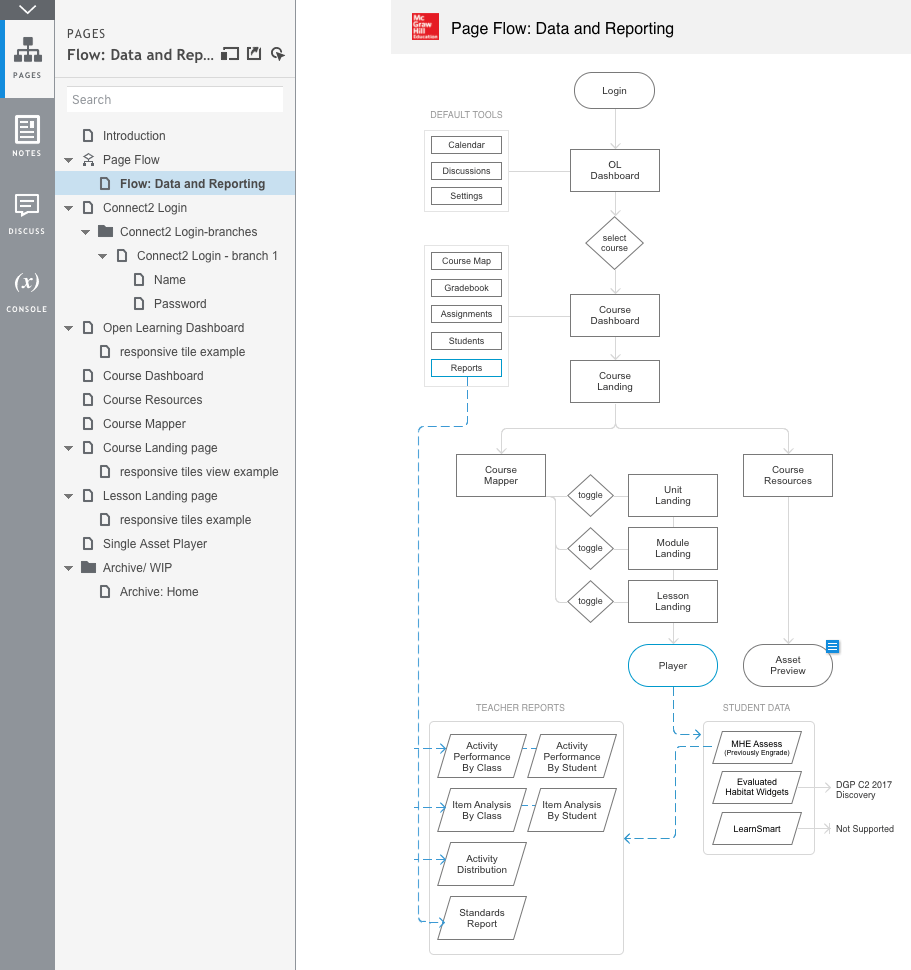Collapse the Connect2 Login tree node
The width and height of the screenshot is (911, 970).
(69, 208)
